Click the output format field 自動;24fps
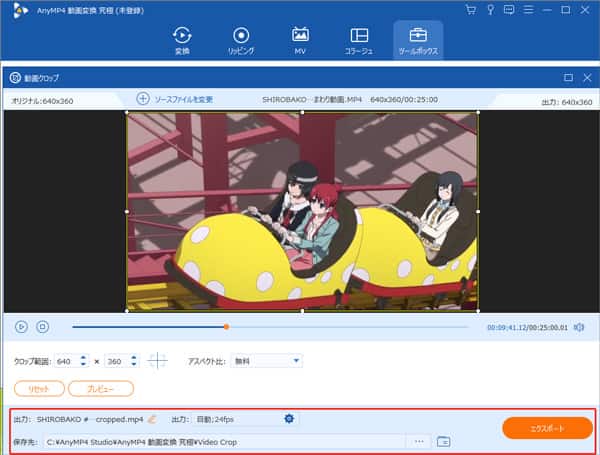The image size is (600, 455). 237,419
